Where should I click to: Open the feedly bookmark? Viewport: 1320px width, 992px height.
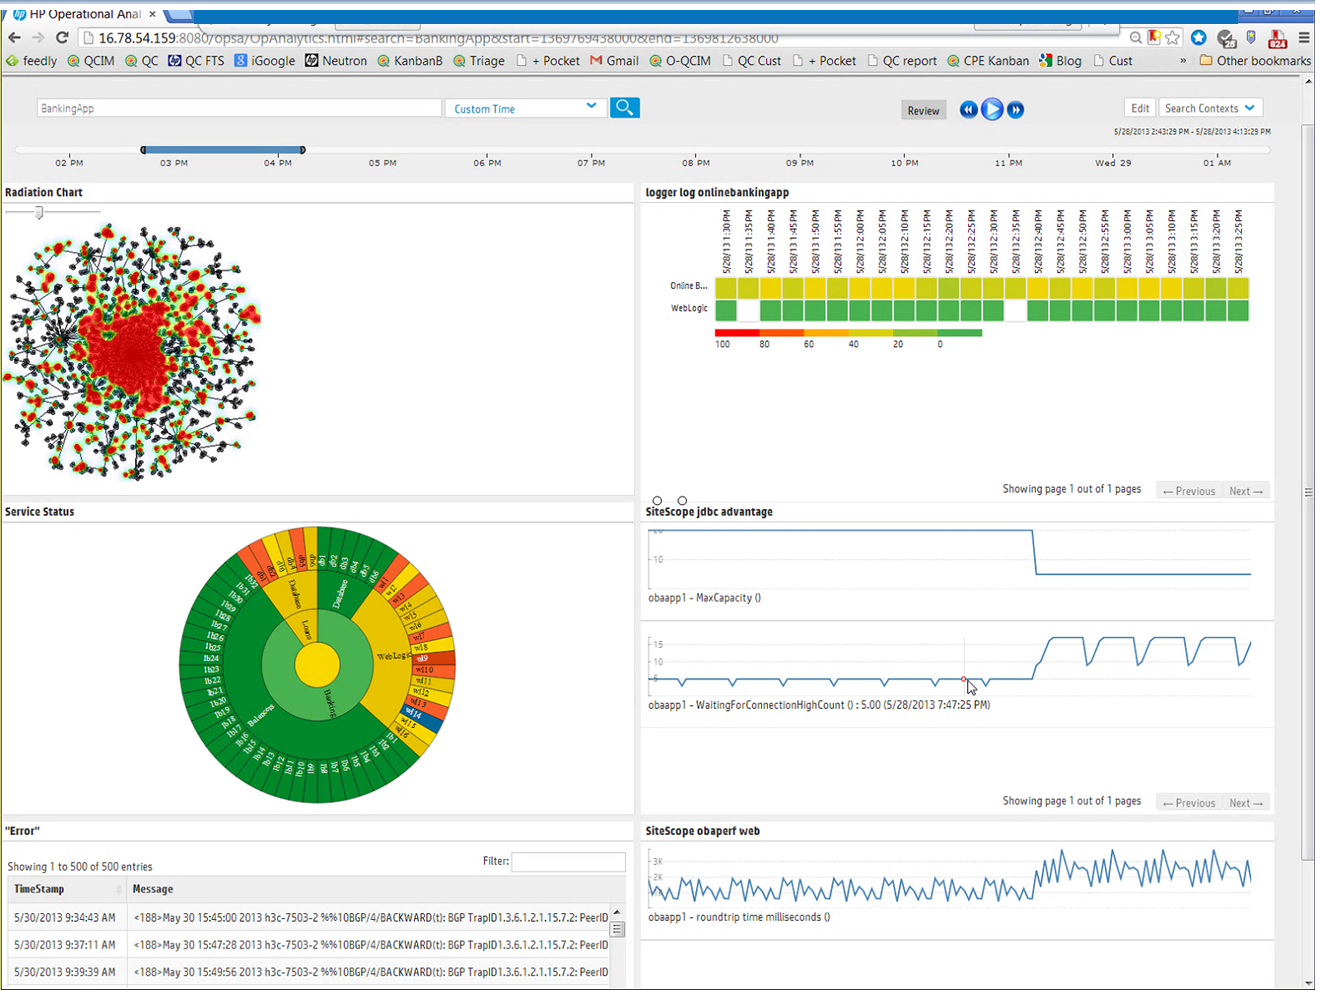(32, 61)
